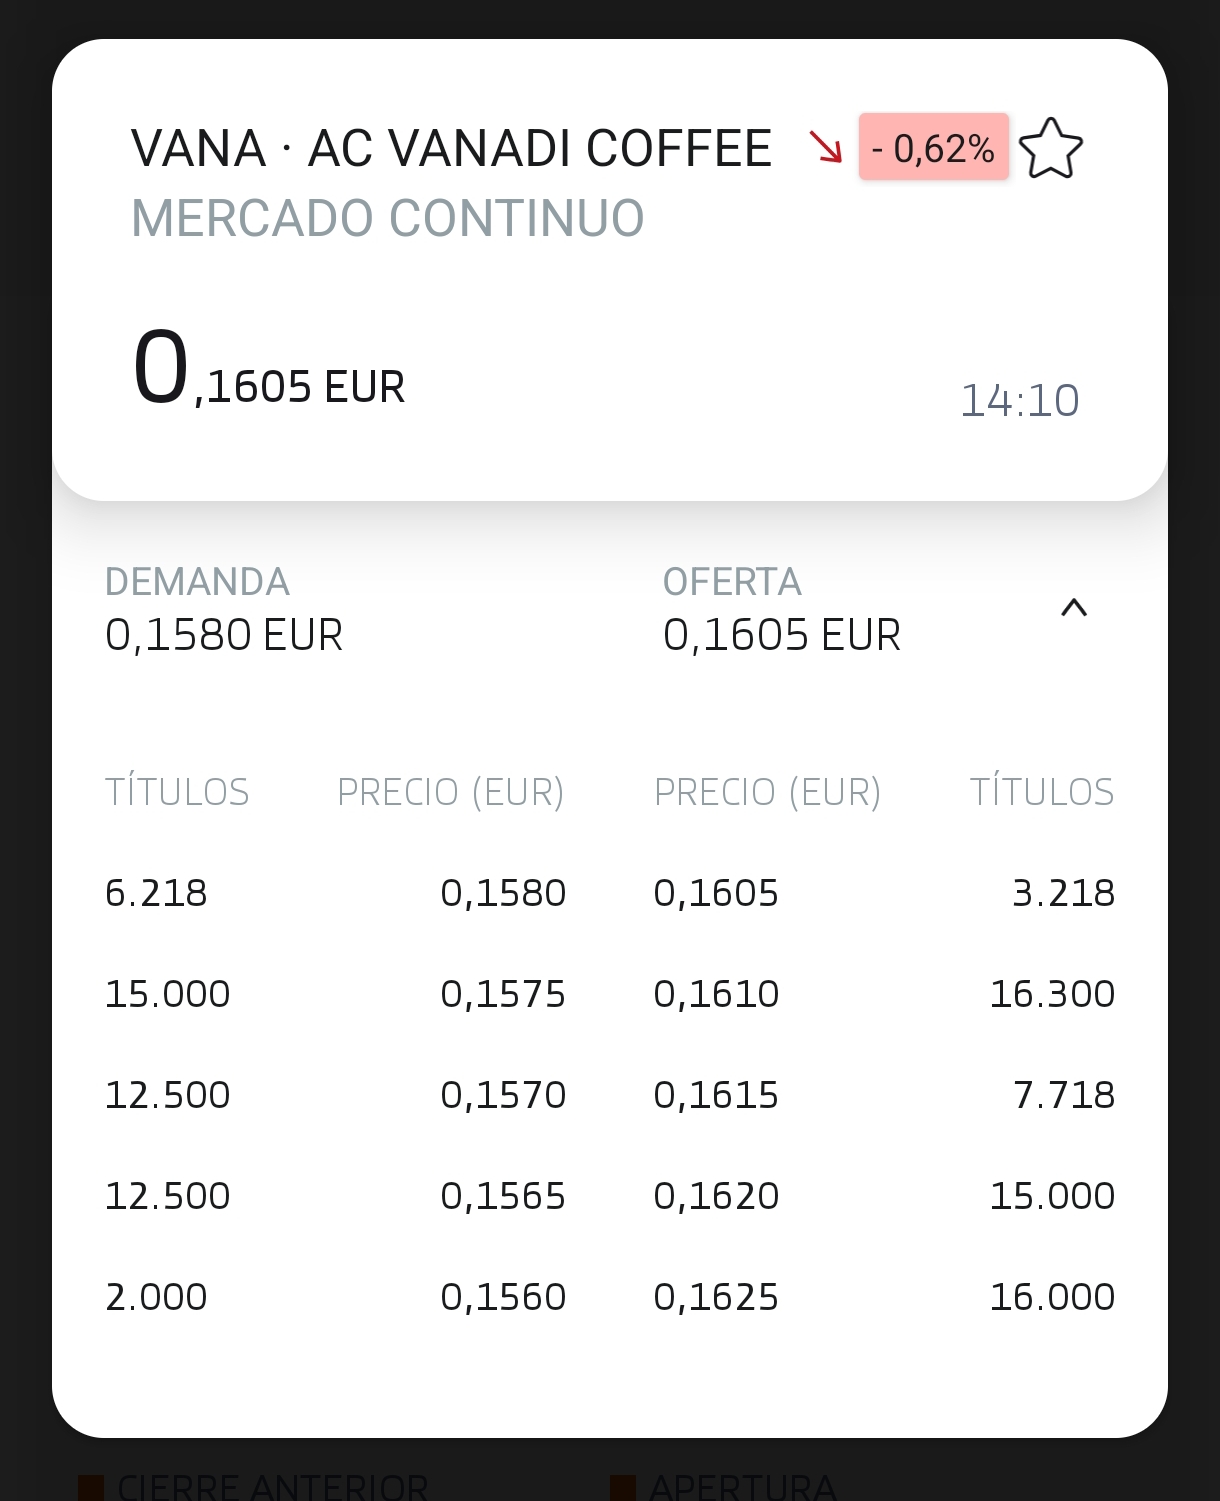Select ask price 0,1620
Screen dimensions: 1220x1501
[716, 1196]
